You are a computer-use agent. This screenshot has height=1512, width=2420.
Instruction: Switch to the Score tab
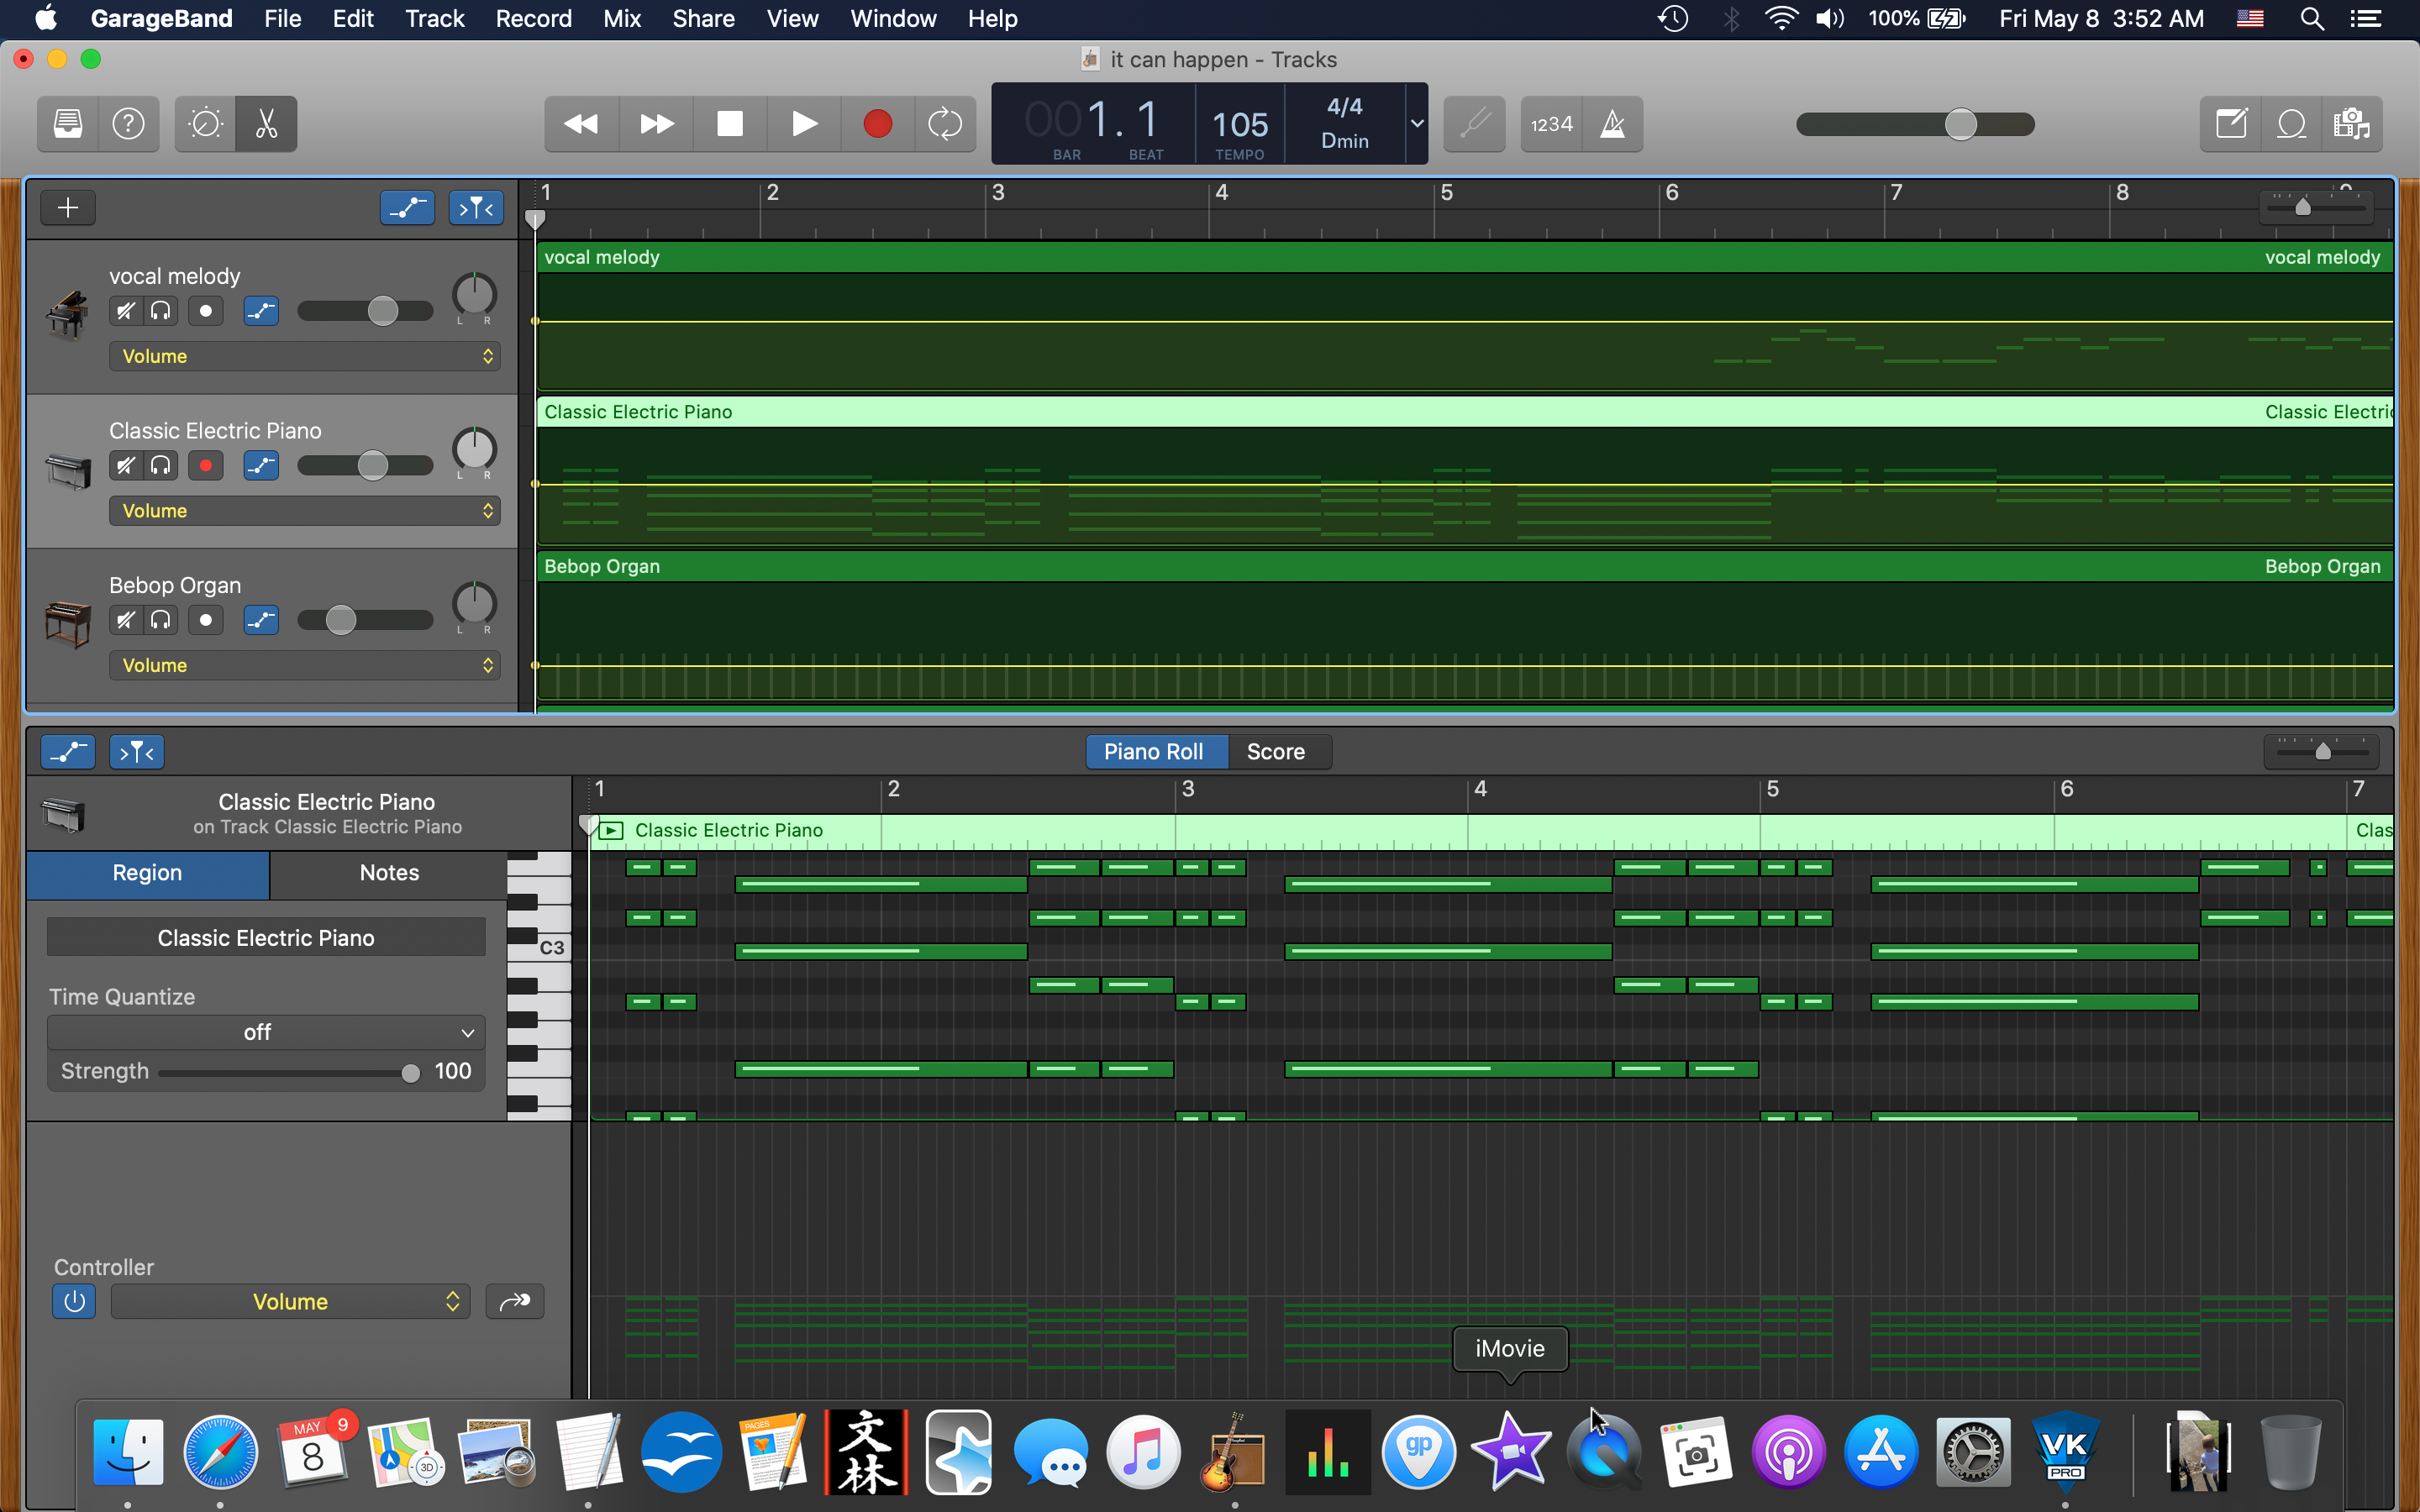coord(1275,752)
